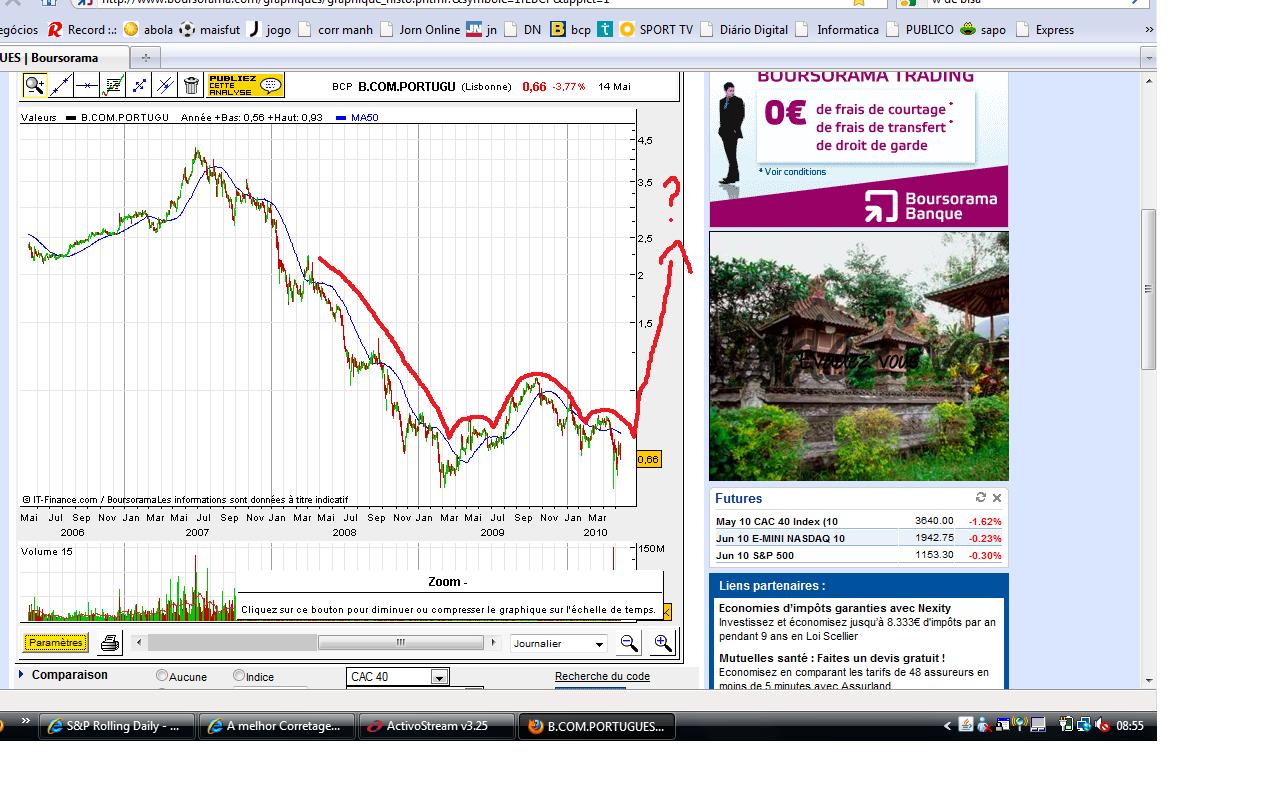Click chart scrollbar left arrow
Image resolution: width=1280 pixels, height=800 pixels.
coord(139,643)
